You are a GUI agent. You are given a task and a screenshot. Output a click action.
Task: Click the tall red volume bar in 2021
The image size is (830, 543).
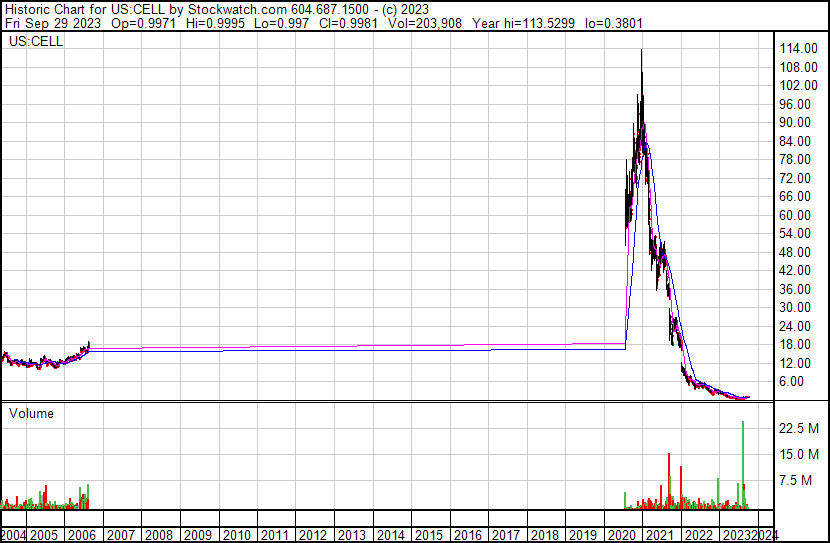[668, 482]
